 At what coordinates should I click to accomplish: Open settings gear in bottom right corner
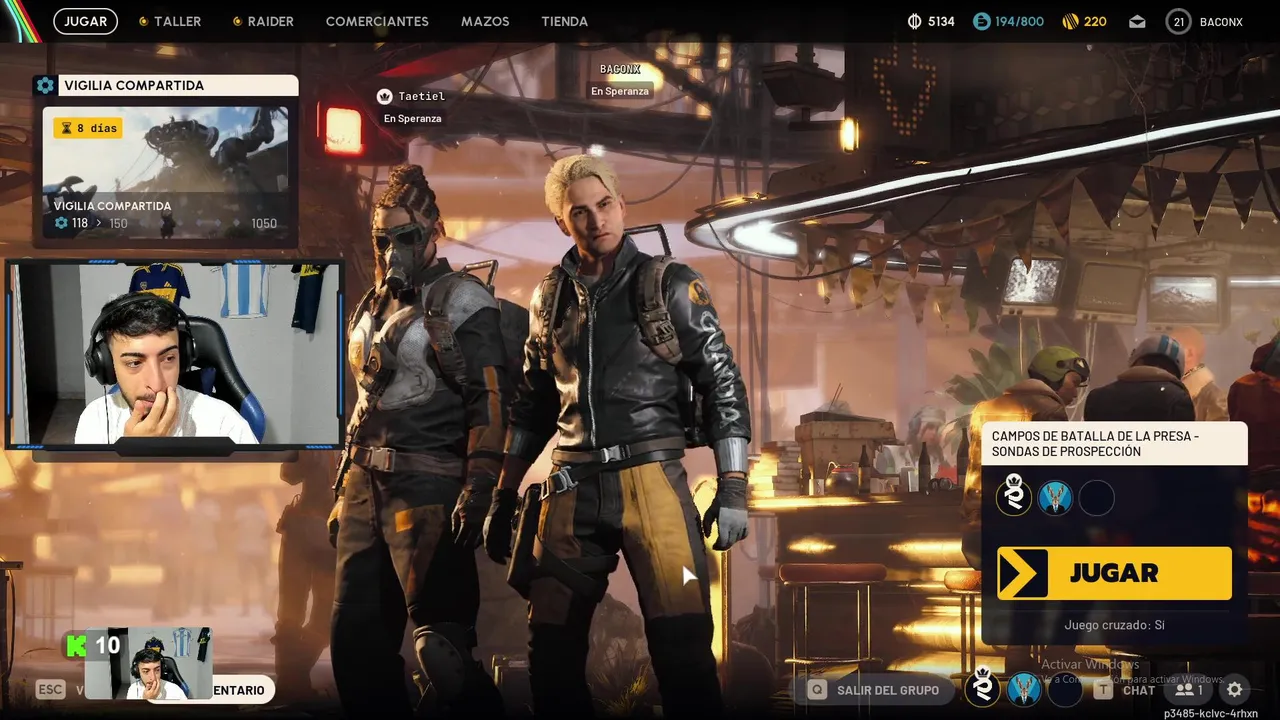click(1235, 689)
